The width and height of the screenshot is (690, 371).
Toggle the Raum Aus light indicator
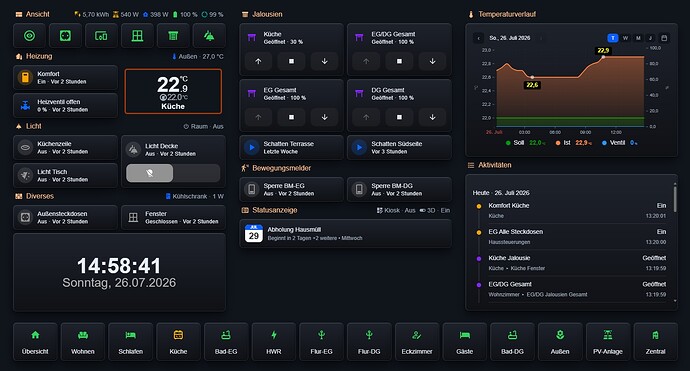point(203,126)
